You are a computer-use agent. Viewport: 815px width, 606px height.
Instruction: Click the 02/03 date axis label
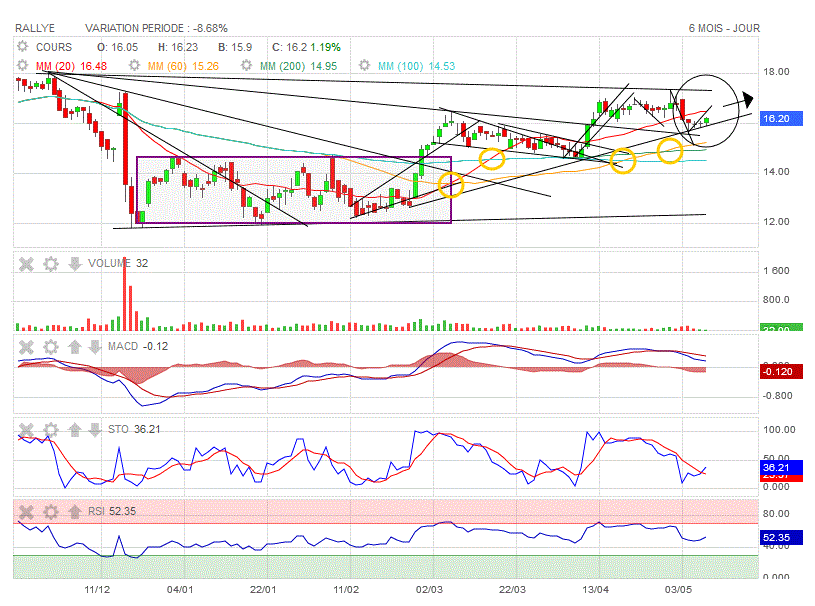pyautogui.click(x=429, y=590)
